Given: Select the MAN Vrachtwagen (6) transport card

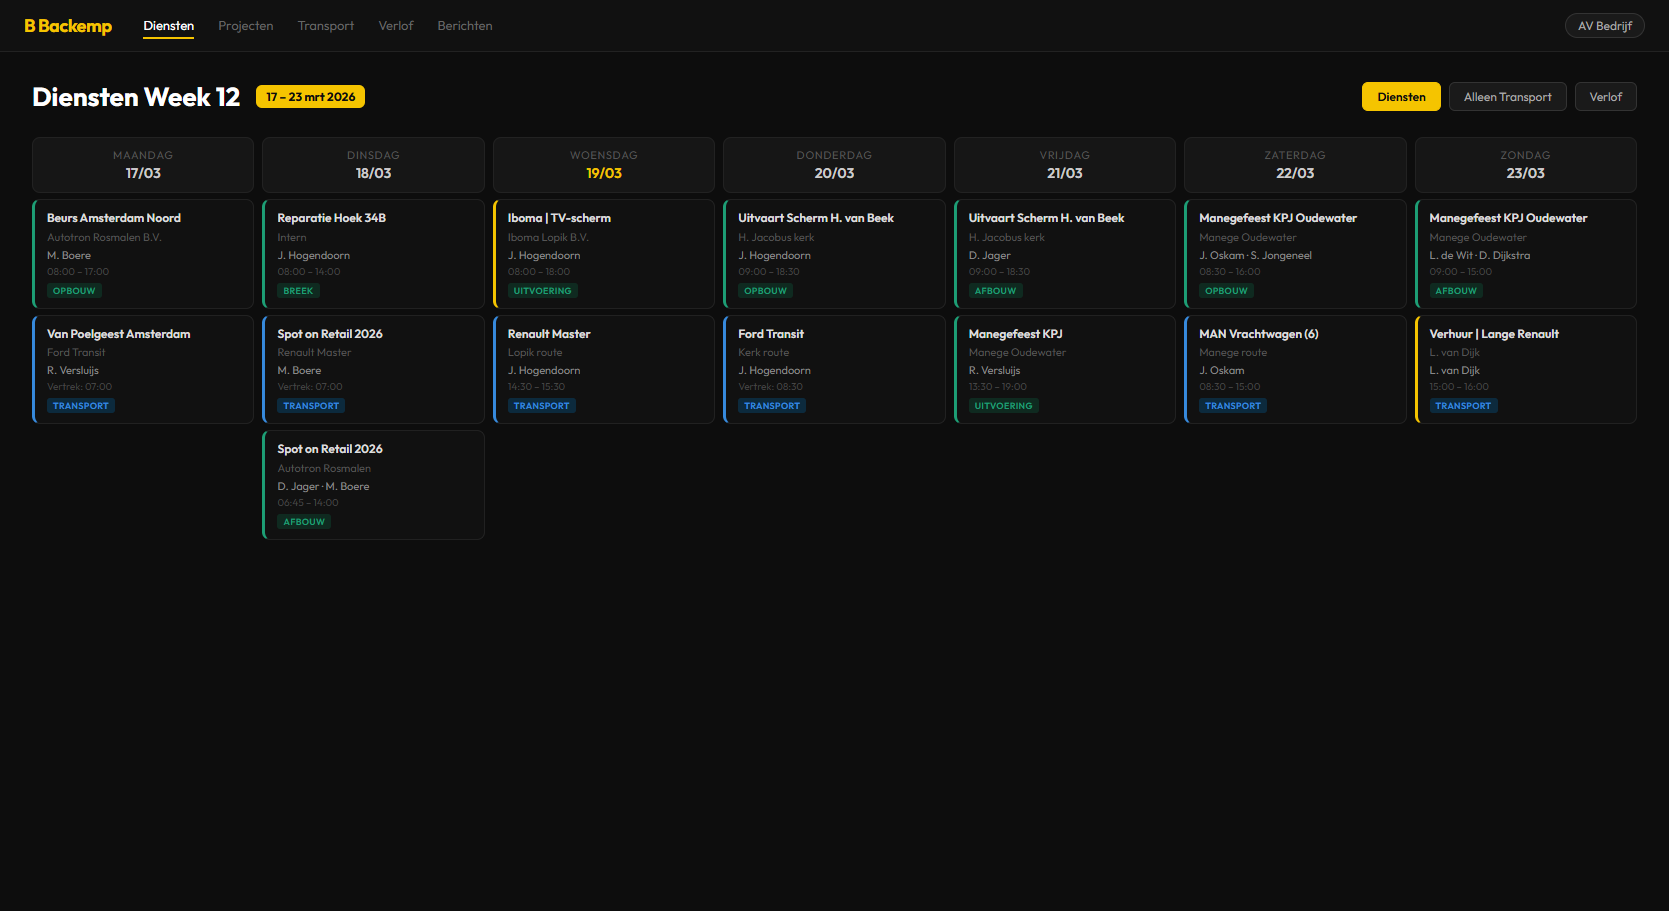Looking at the screenshot, I should point(1295,369).
